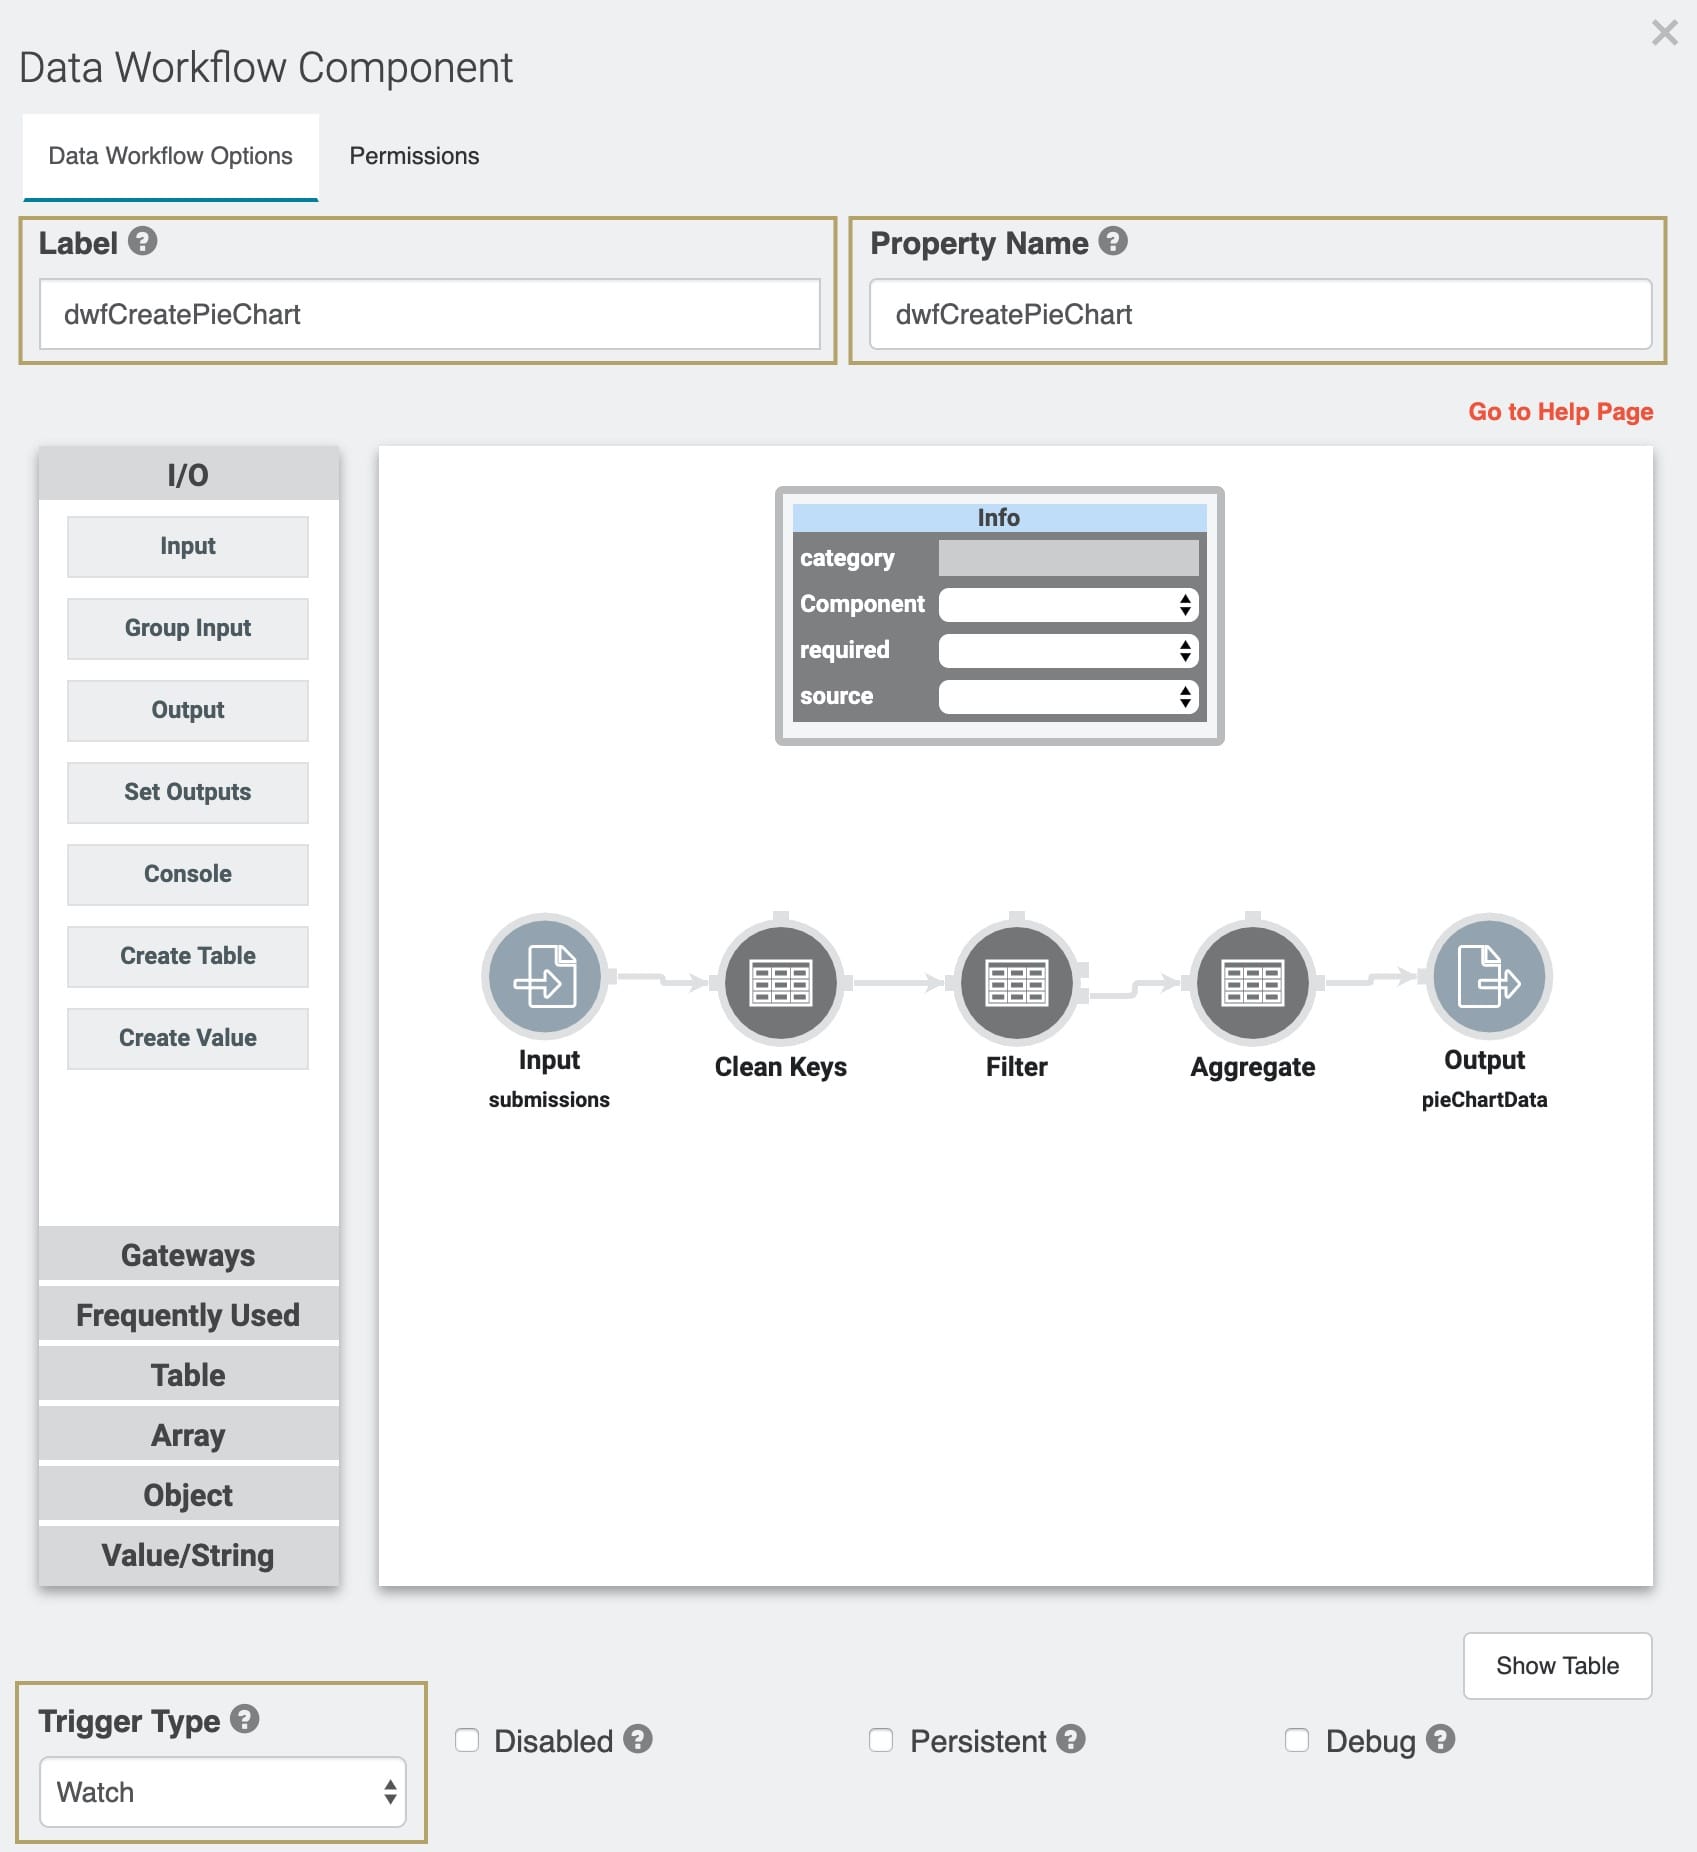This screenshot has height=1852, width=1697.
Task: Enable the Debug checkbox
Action: point(1297,1740)
